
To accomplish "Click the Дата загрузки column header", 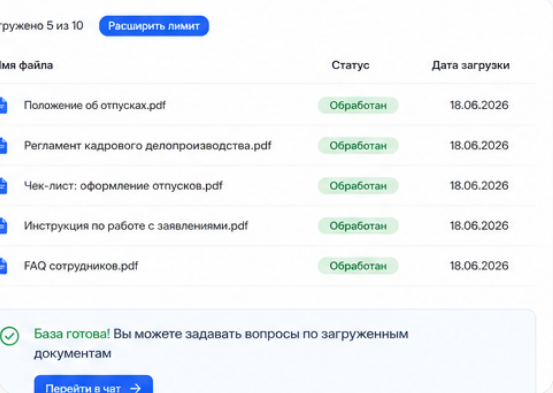I will point(471,66).
